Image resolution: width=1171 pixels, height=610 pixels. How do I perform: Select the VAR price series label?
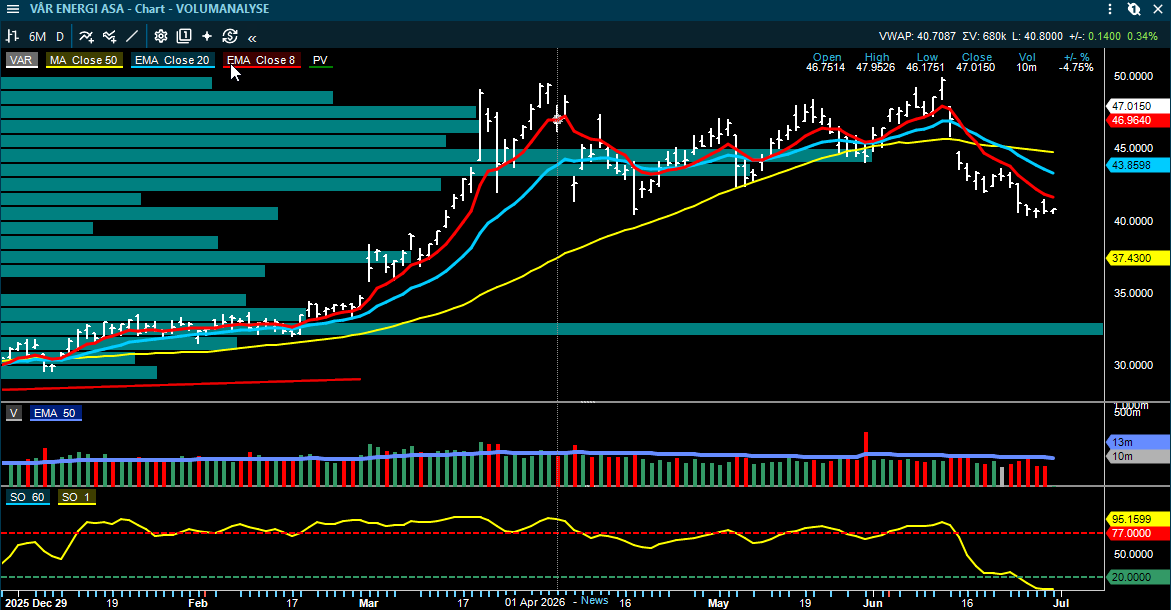click(21, 60)
